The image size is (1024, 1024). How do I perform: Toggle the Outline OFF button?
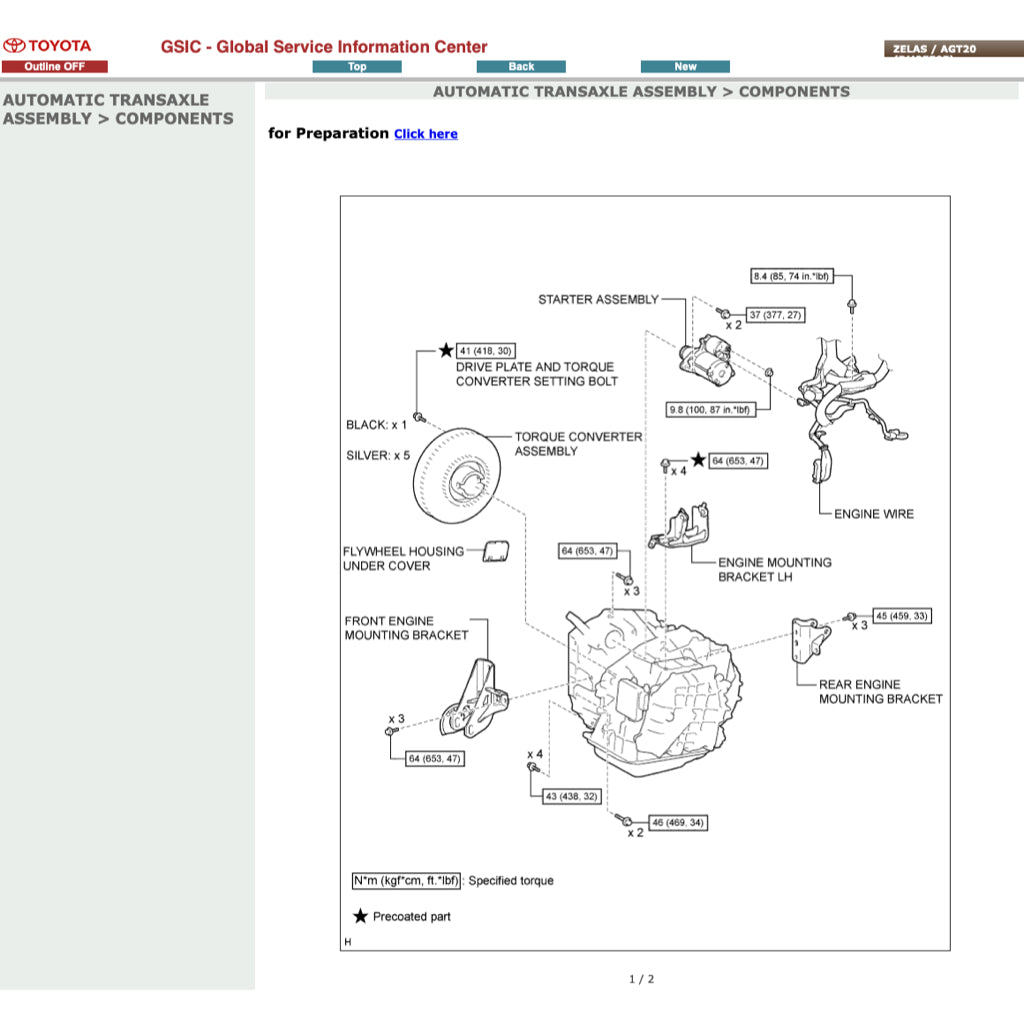click(54, 67)
